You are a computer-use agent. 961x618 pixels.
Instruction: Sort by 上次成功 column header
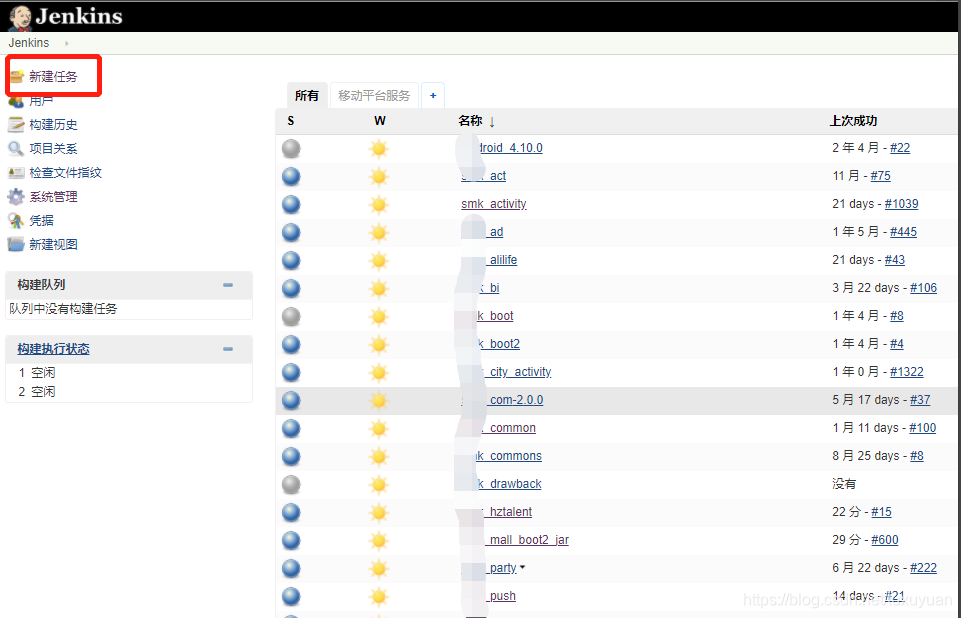853,121
